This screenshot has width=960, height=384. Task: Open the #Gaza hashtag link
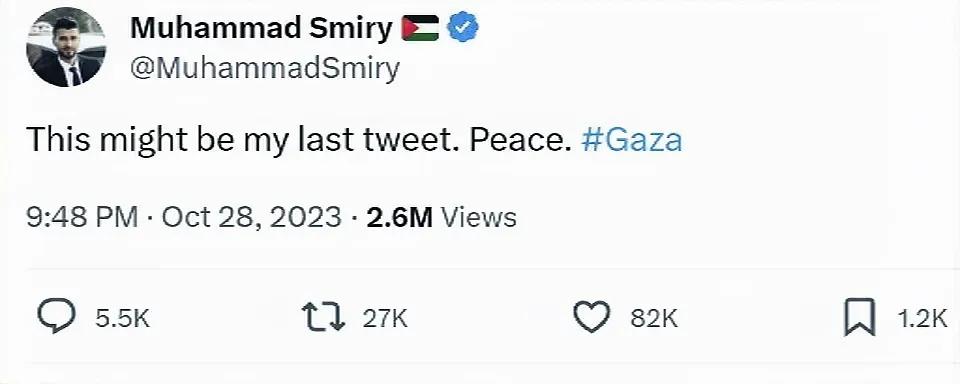[631, 140]
